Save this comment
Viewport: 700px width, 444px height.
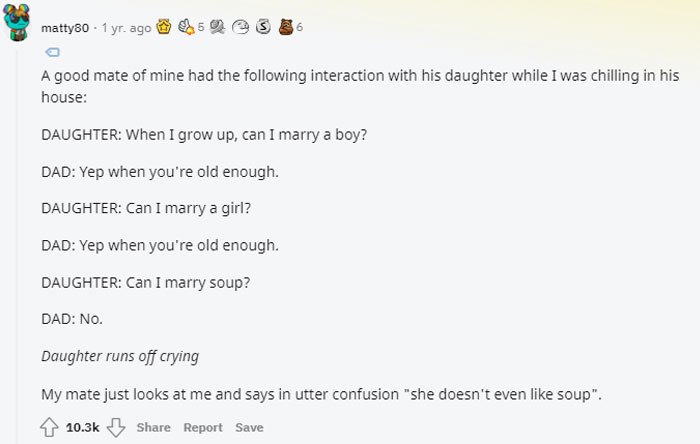[249, 427]
